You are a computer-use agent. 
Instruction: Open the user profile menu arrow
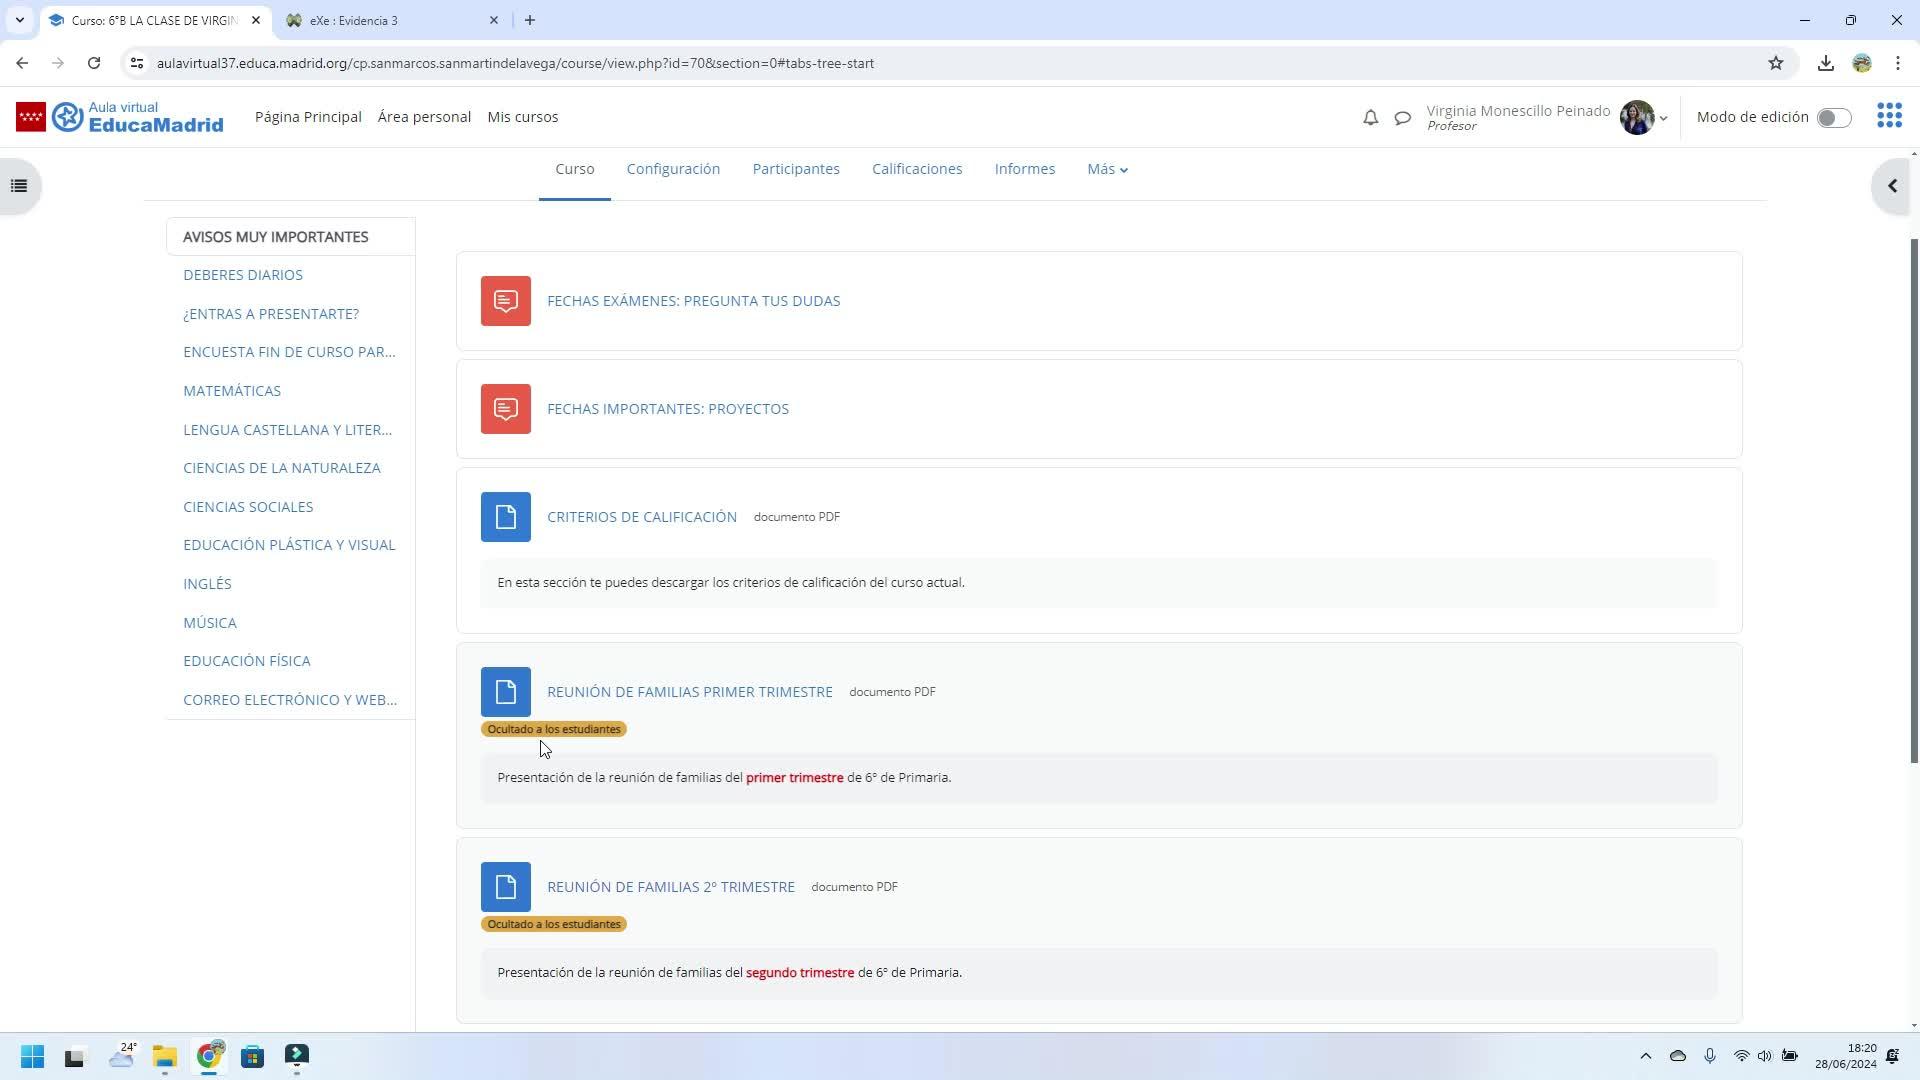click(x=1663, y=118)
